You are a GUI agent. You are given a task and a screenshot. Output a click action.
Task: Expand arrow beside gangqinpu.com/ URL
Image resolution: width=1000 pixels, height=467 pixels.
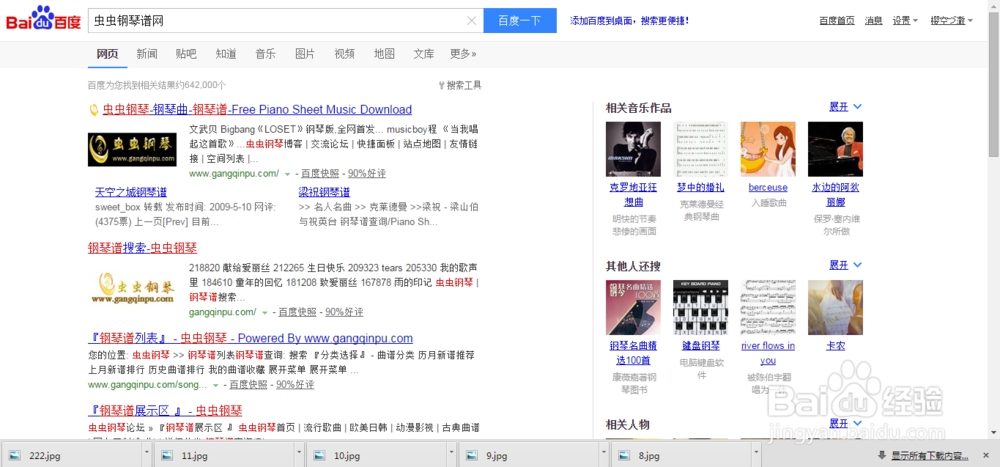point(264,313)
